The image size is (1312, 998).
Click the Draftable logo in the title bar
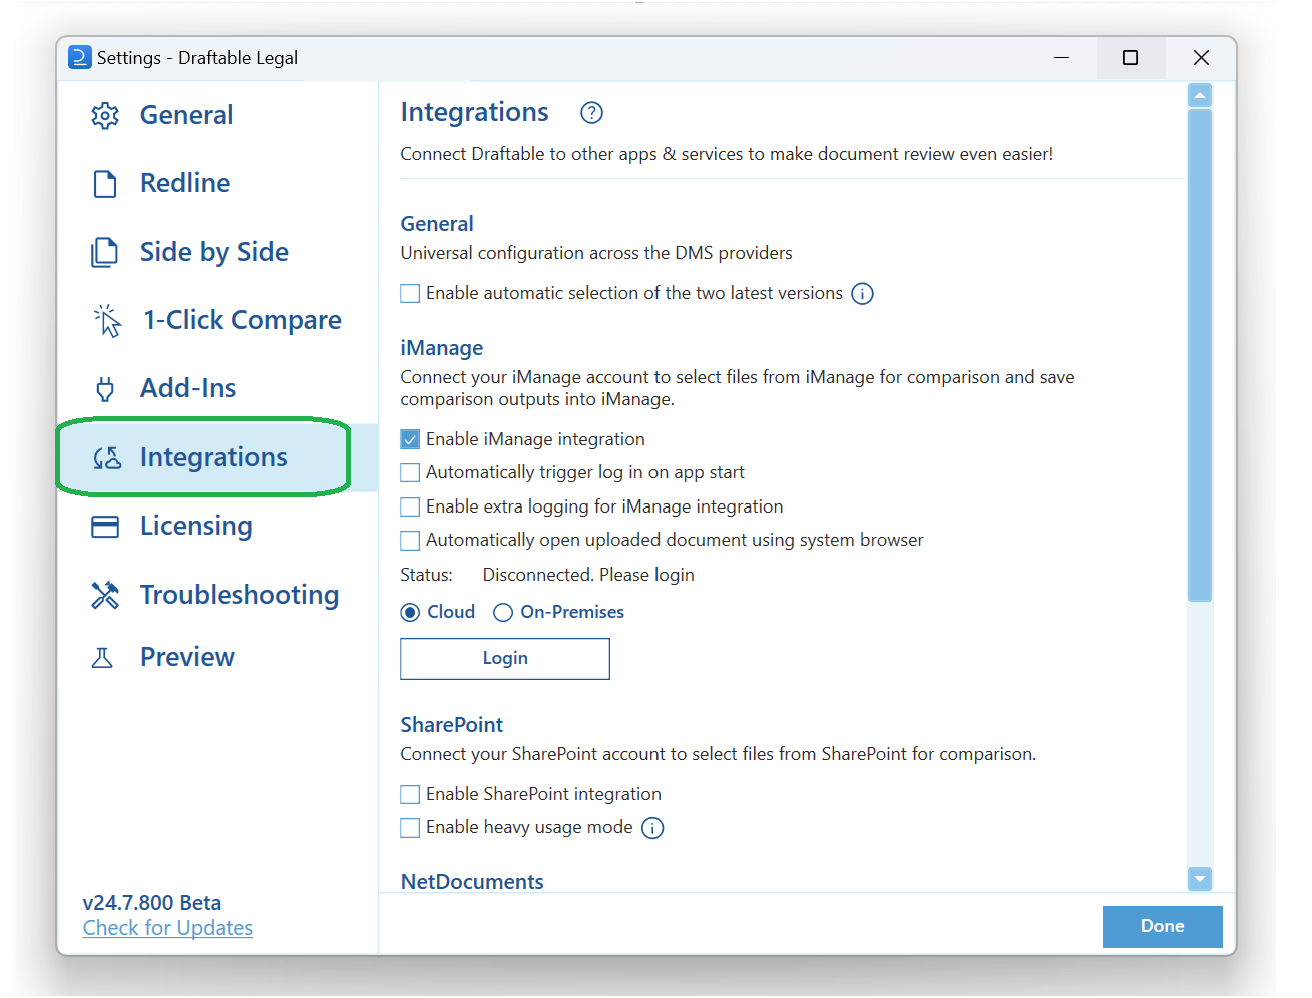[x=78, y=57]
